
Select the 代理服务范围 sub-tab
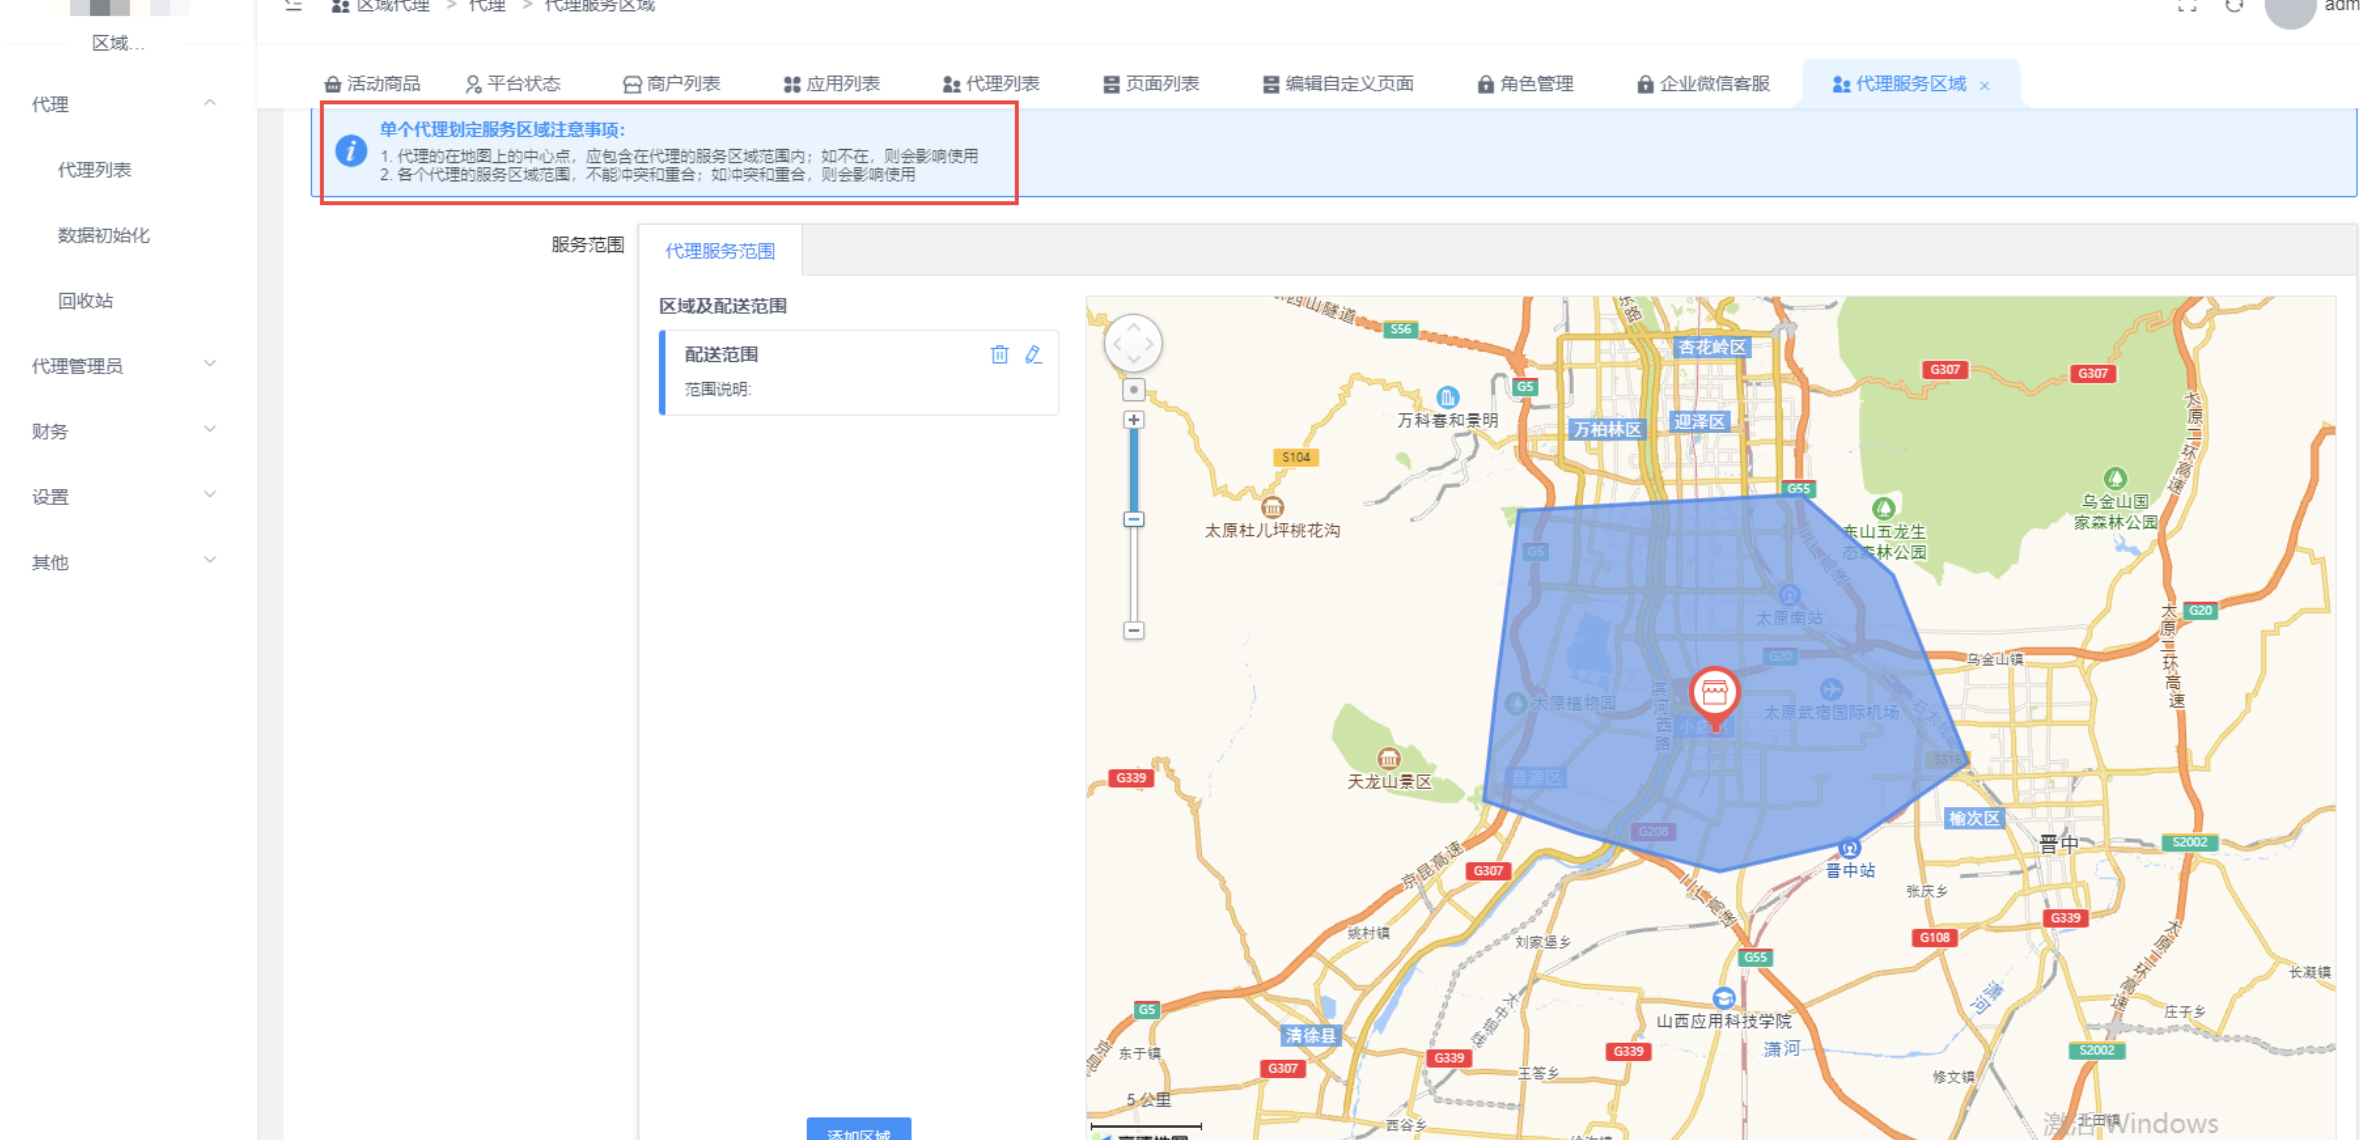click(720, 251)
